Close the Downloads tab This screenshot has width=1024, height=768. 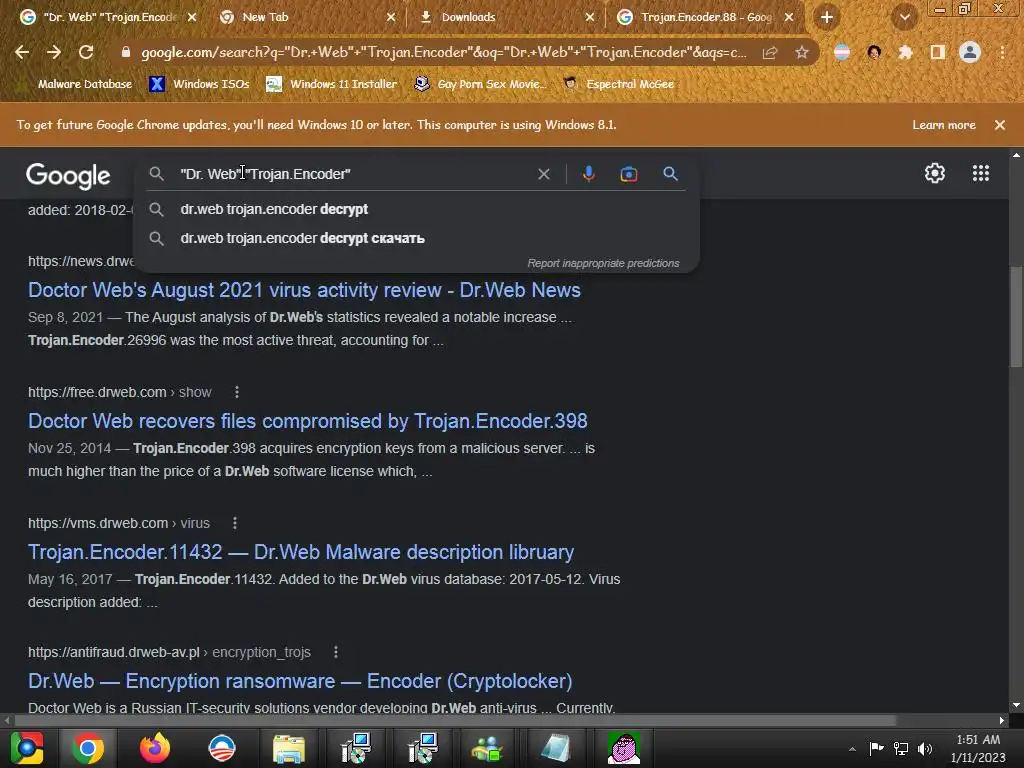tap(590, 17)
